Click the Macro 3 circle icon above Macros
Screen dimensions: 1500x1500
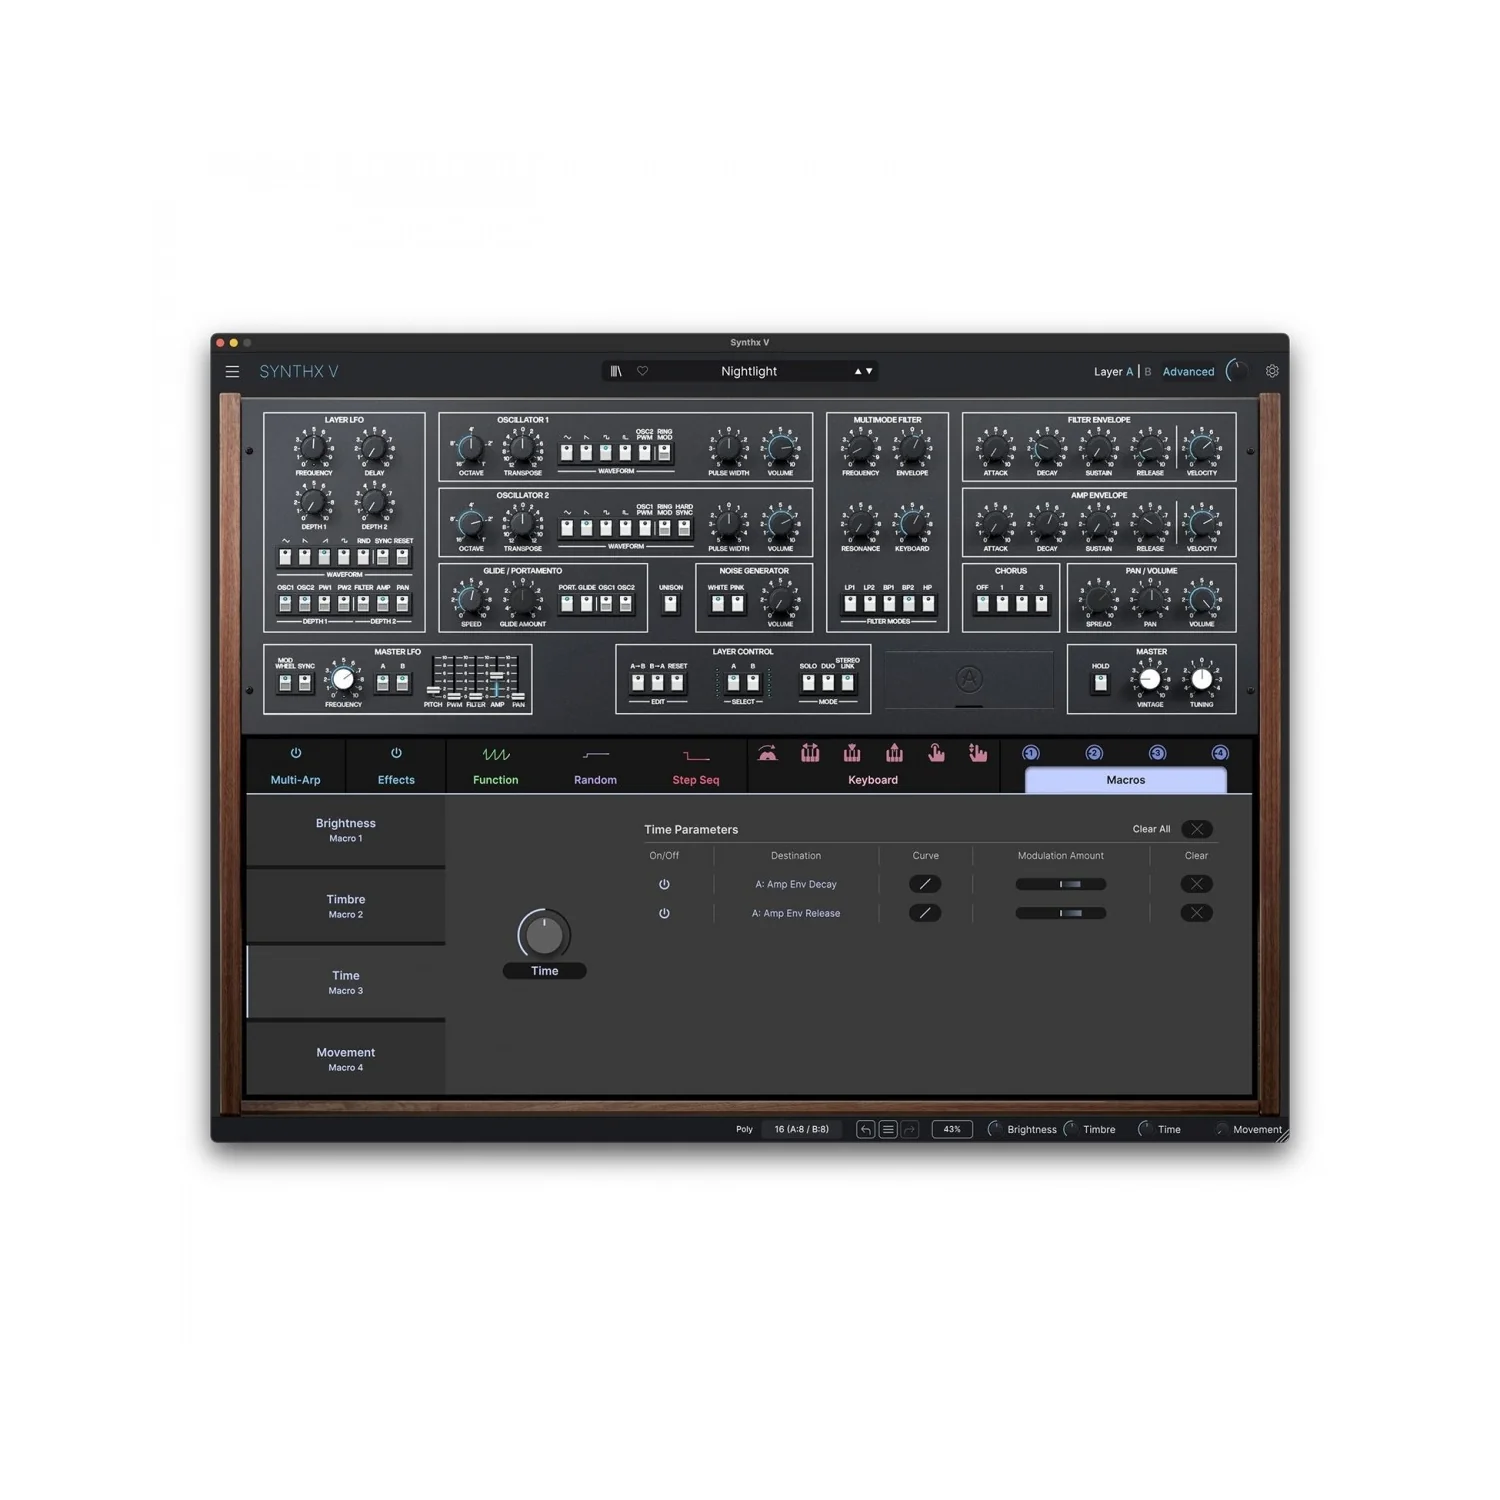click(x=1157, y=753)
